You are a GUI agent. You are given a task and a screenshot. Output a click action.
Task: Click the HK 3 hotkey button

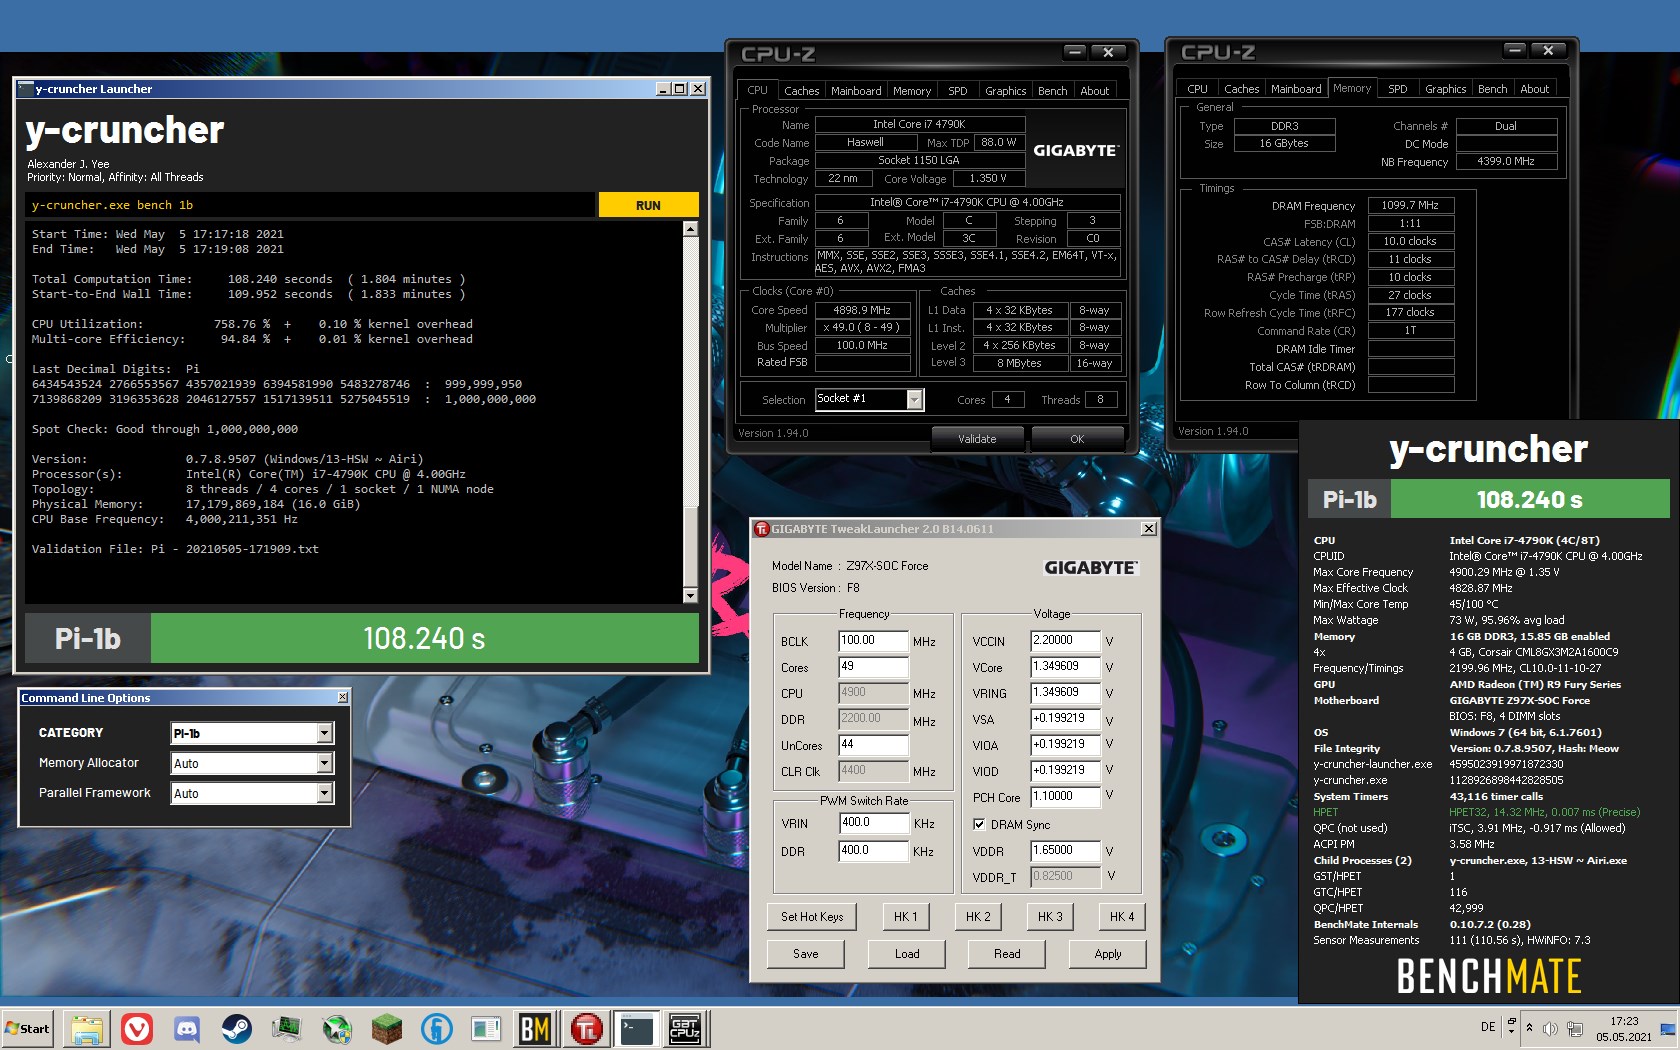coord(1050,917)
